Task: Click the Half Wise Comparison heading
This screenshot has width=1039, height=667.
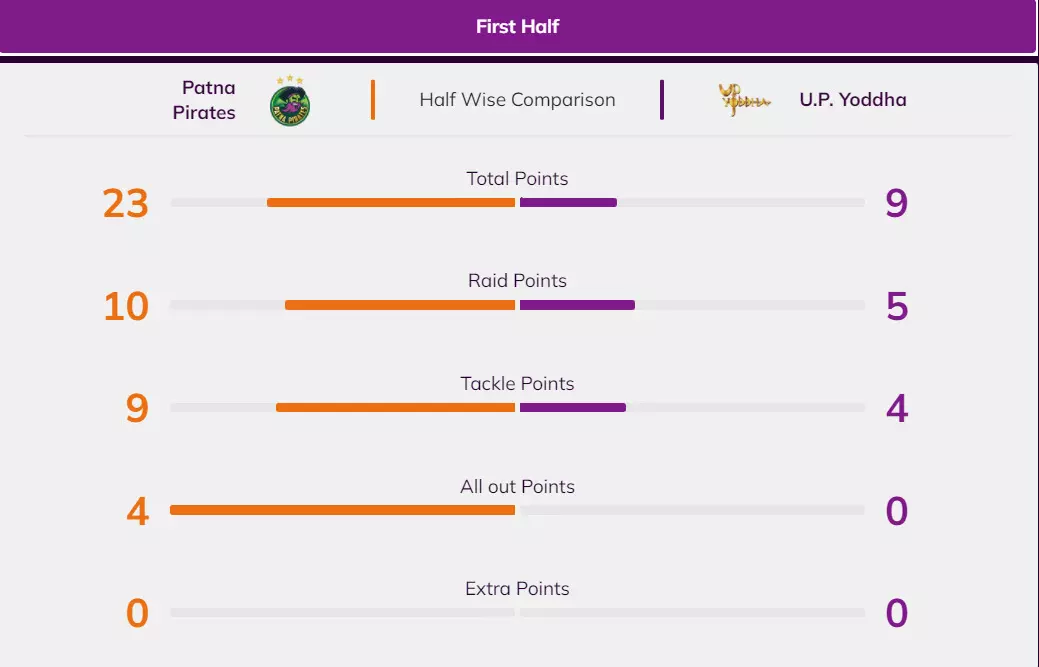Action: (x=517, y=100)
